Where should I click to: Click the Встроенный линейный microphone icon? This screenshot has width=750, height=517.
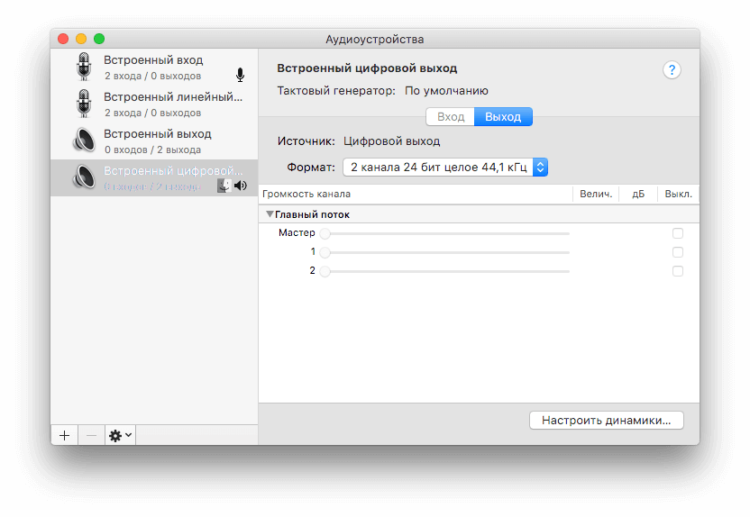84,103
